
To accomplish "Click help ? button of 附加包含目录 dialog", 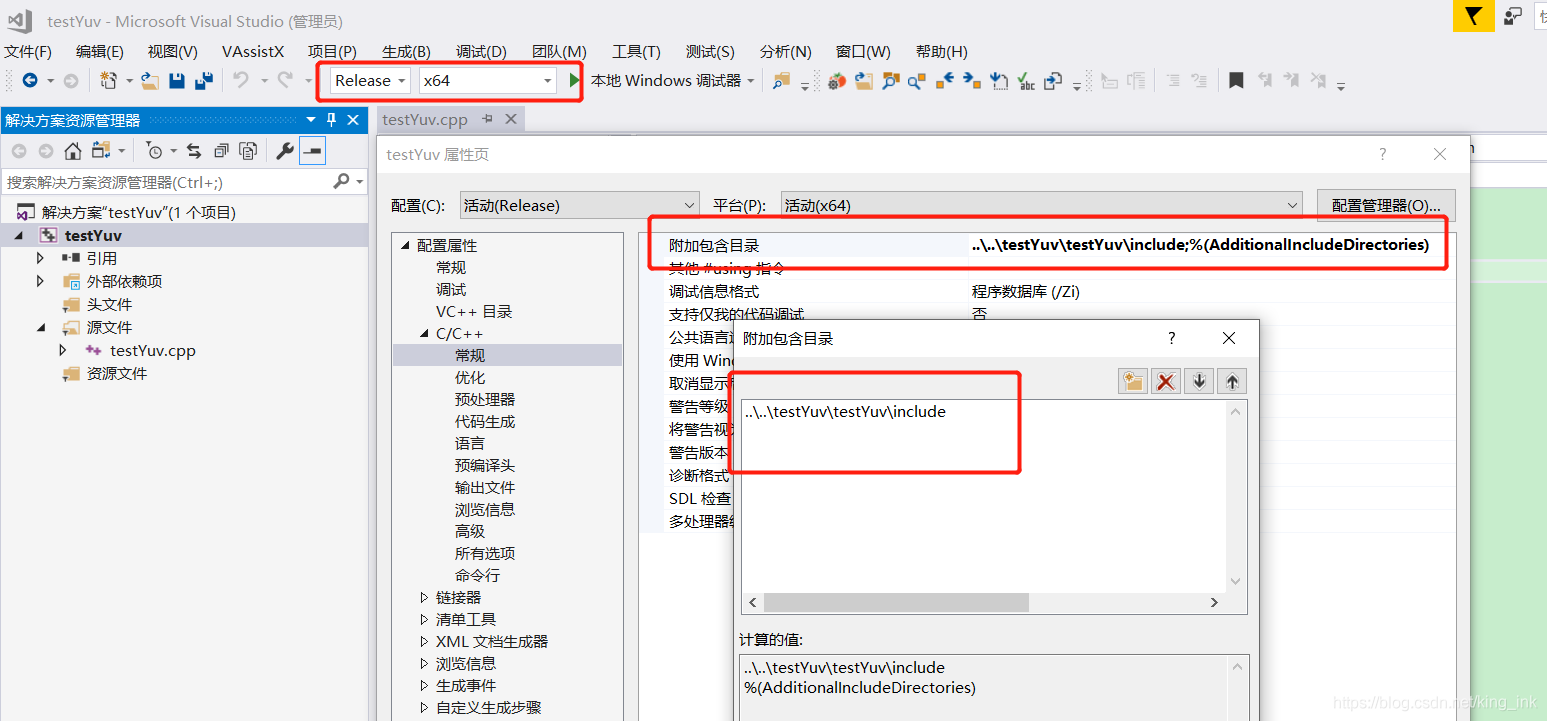I will coord(1172,338).
